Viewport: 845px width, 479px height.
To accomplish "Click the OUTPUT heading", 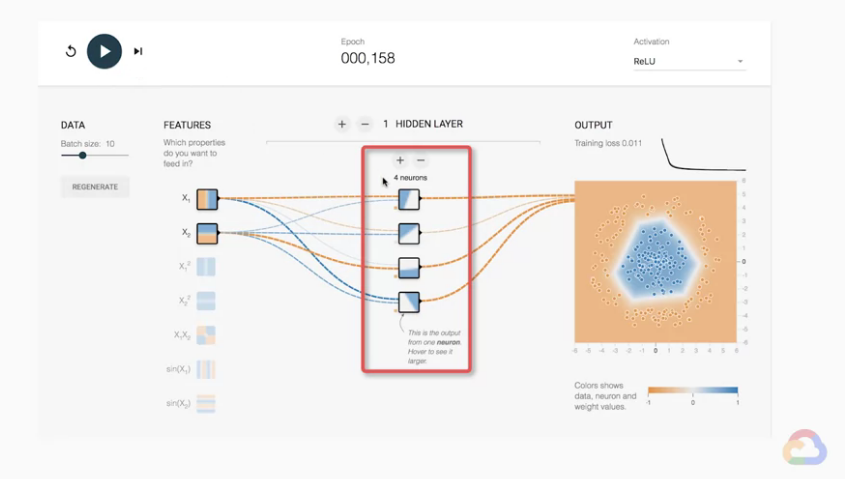I will [593, 125].
